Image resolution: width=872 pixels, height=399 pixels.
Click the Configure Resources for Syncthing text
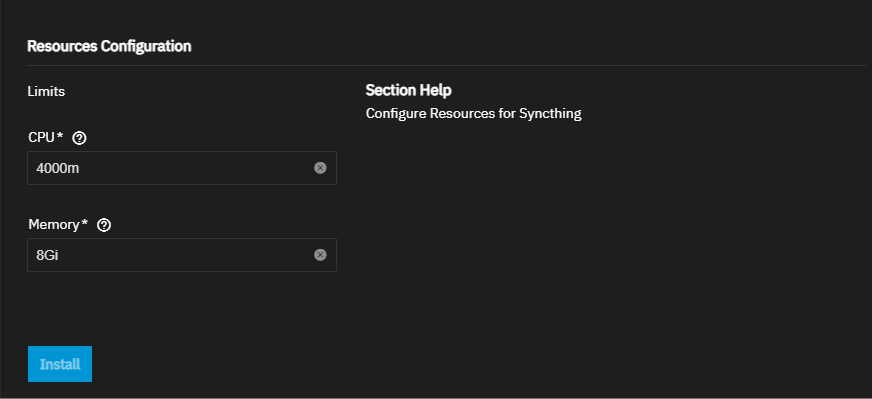[474, 114]
